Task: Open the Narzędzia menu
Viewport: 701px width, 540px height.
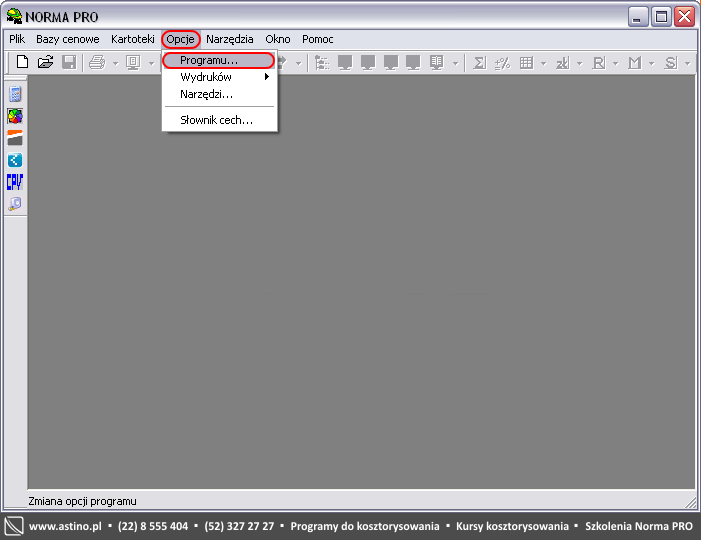Action: (x=230, y=39)
